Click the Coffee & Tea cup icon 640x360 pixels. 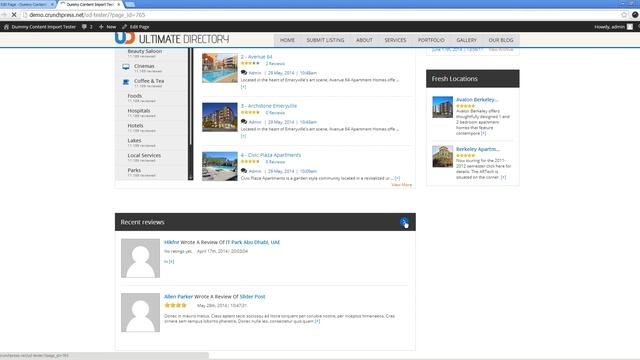tap(126, 82)
